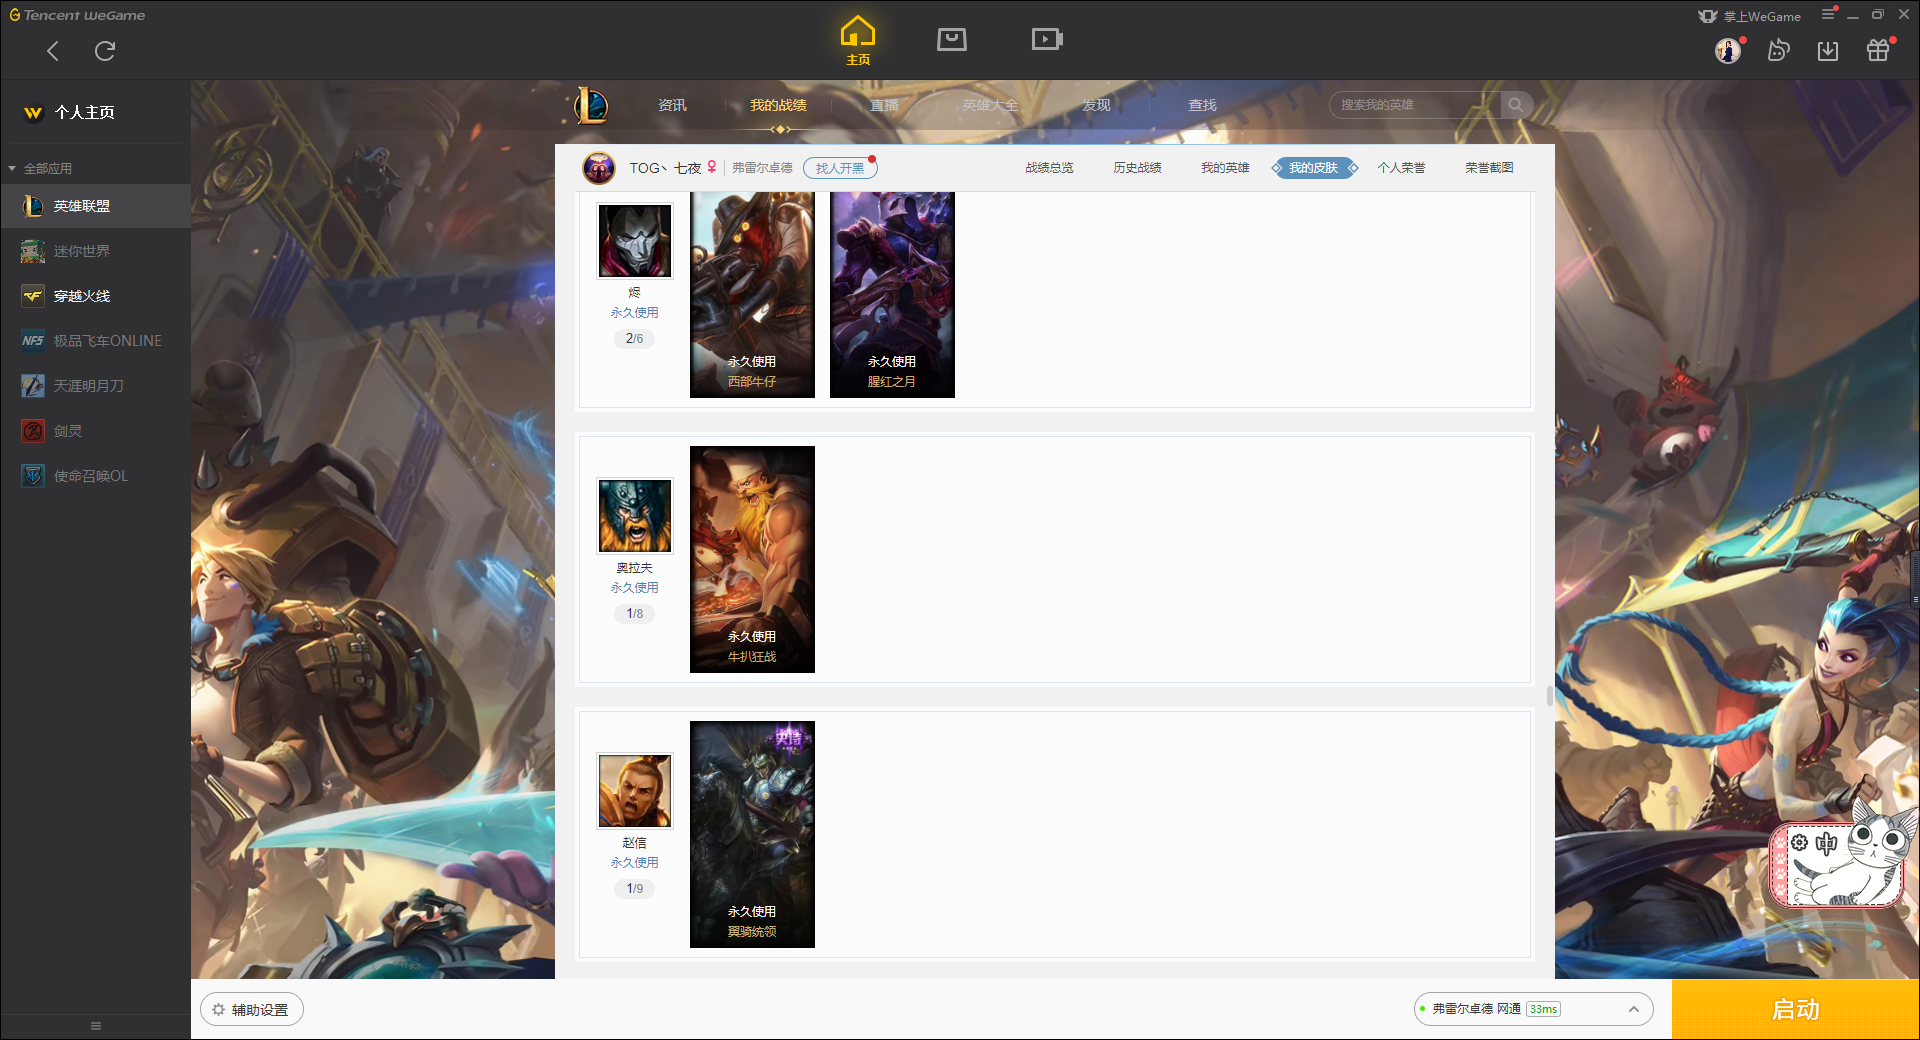Select 极品飞车ONLINE in the game list

click(x=95, y=341)
